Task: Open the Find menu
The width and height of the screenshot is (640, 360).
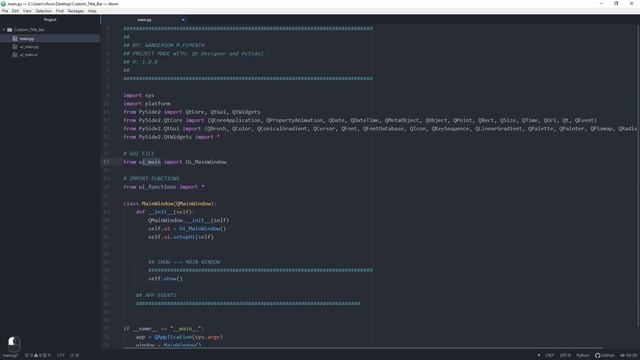Action: coord(60,11)
